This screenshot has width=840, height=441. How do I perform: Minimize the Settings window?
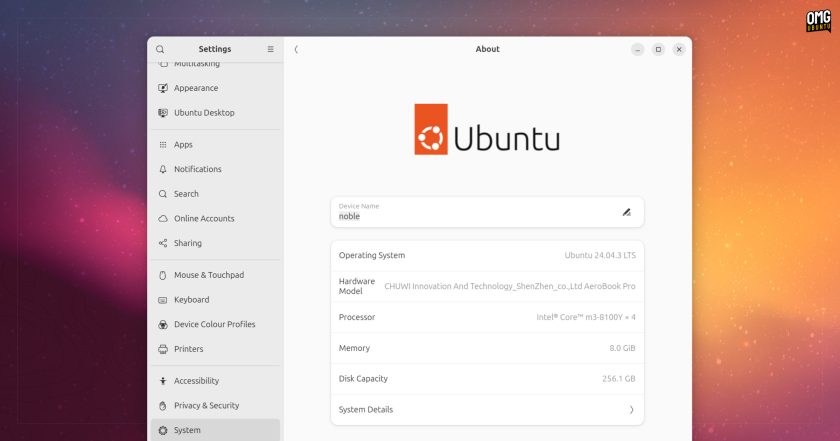pos(638,50)
